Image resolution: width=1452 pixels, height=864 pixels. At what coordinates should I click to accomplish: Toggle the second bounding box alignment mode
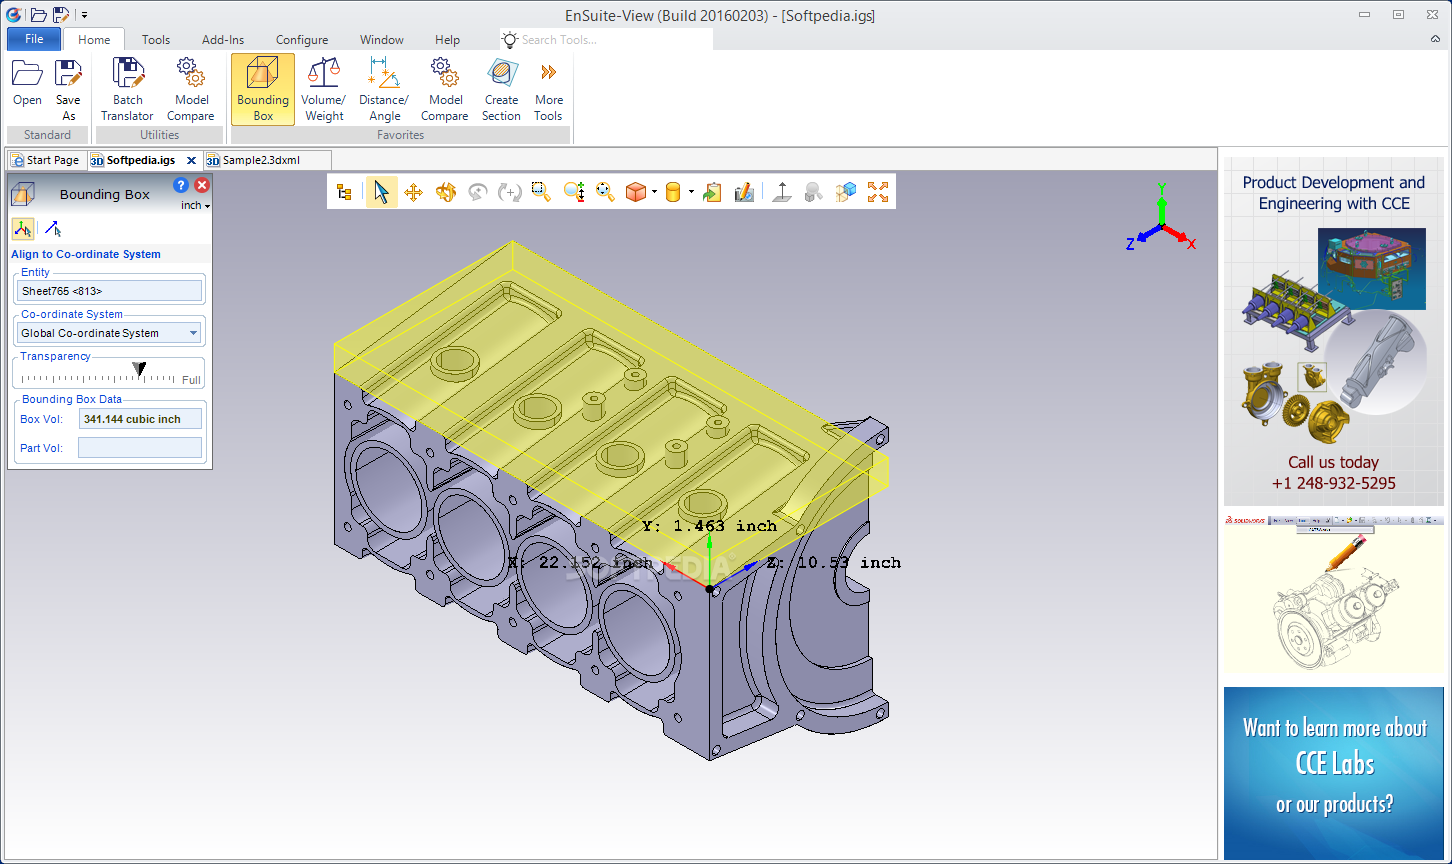[53, 228]
